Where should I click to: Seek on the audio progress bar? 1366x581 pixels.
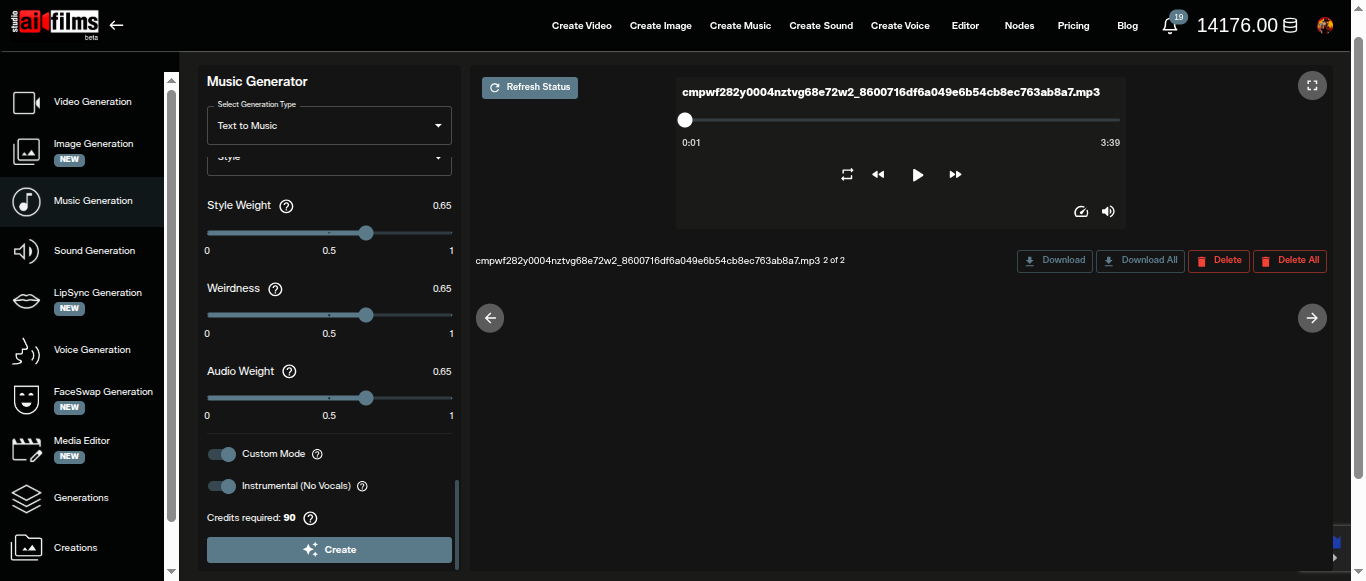click(x=901, y=120)
